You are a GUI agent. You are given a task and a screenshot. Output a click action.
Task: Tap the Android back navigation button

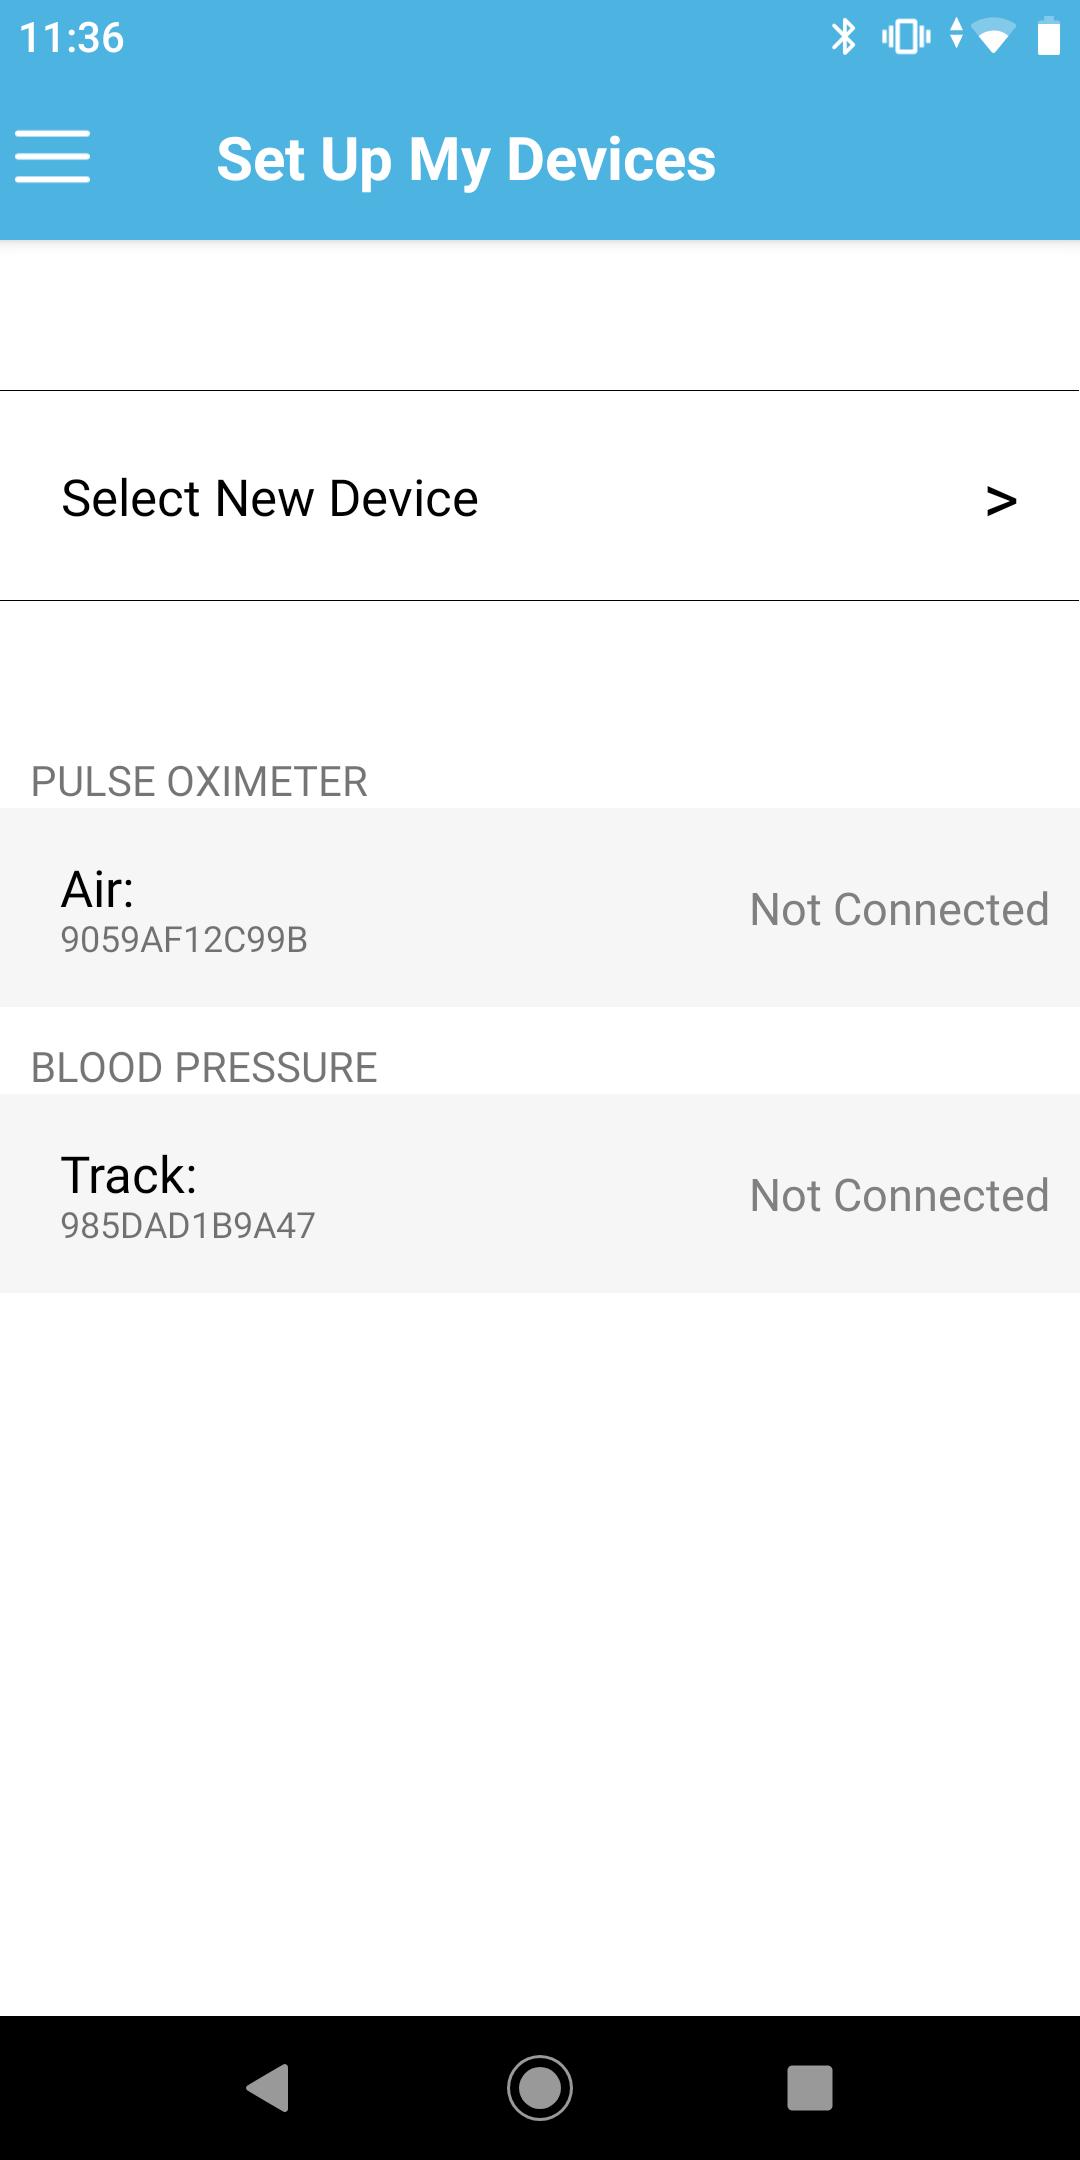268,2088
